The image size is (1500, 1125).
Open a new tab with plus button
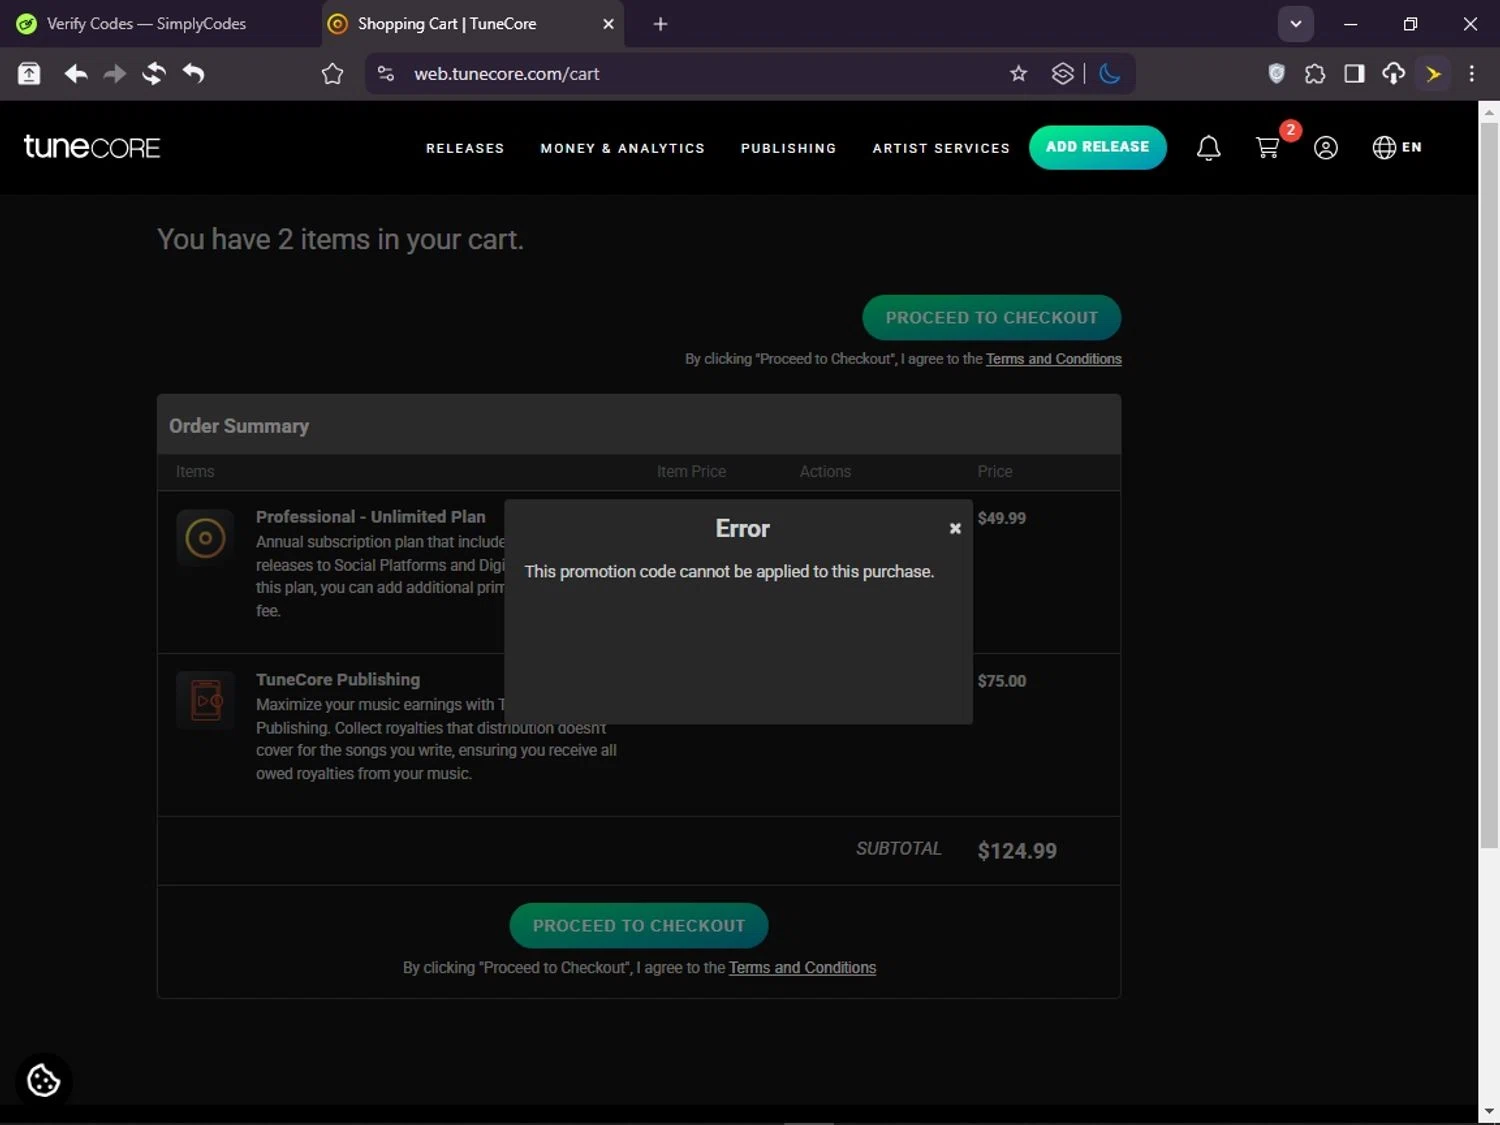point(660,24)
